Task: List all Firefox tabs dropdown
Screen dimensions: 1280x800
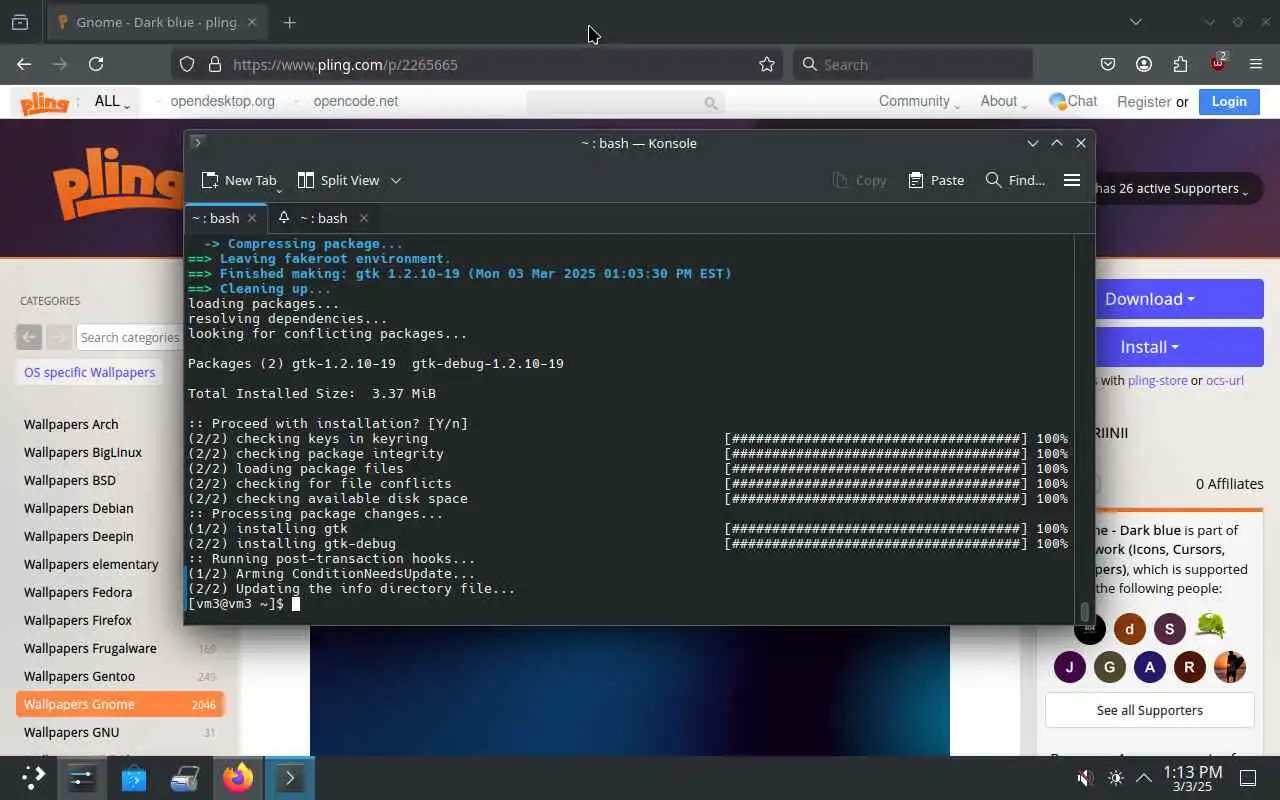Action: (1135, 22)
